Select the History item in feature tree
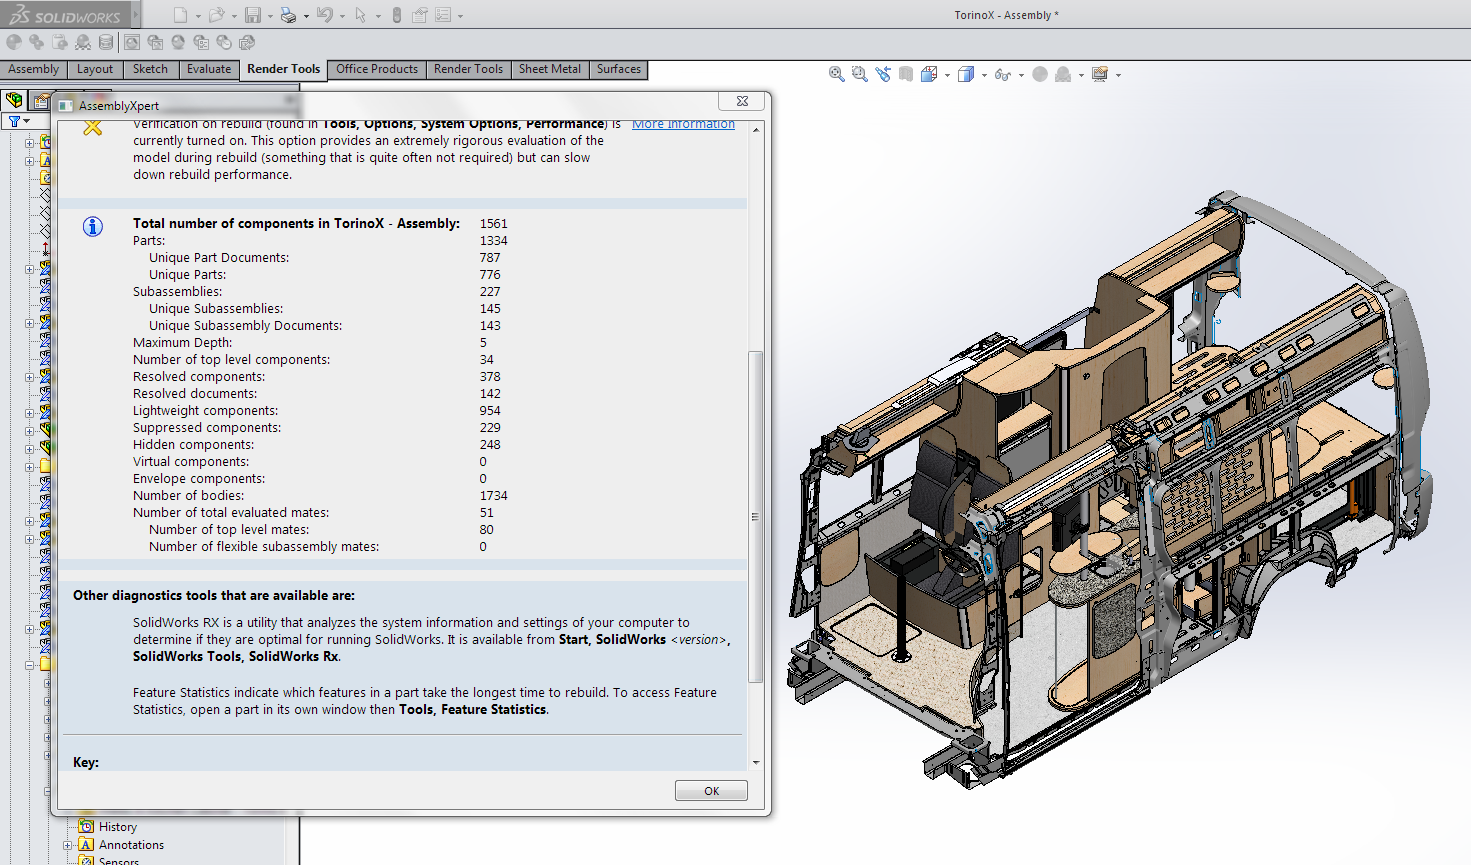This screenshot has height=865, width=1471. (x=117, y=827)
